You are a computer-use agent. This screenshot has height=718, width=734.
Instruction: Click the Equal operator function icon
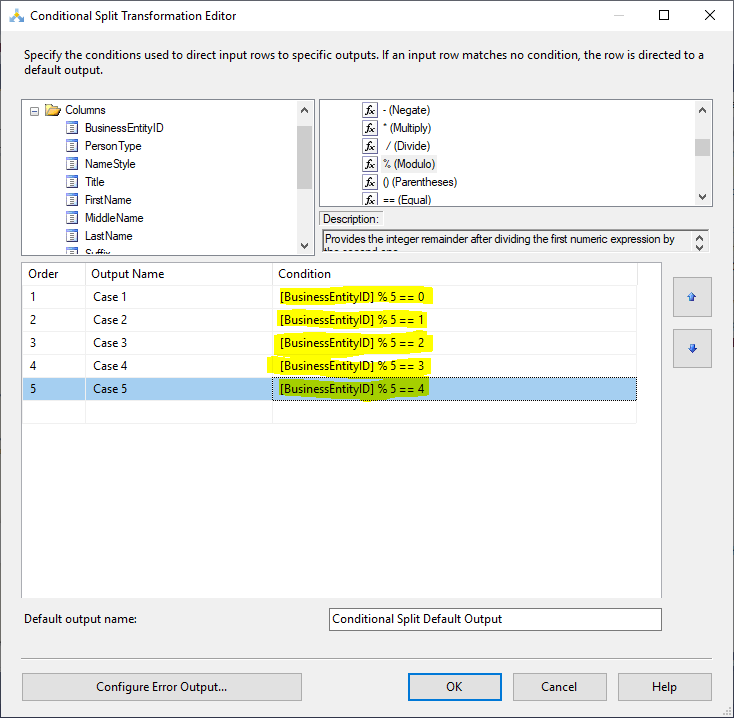point(370,199)
